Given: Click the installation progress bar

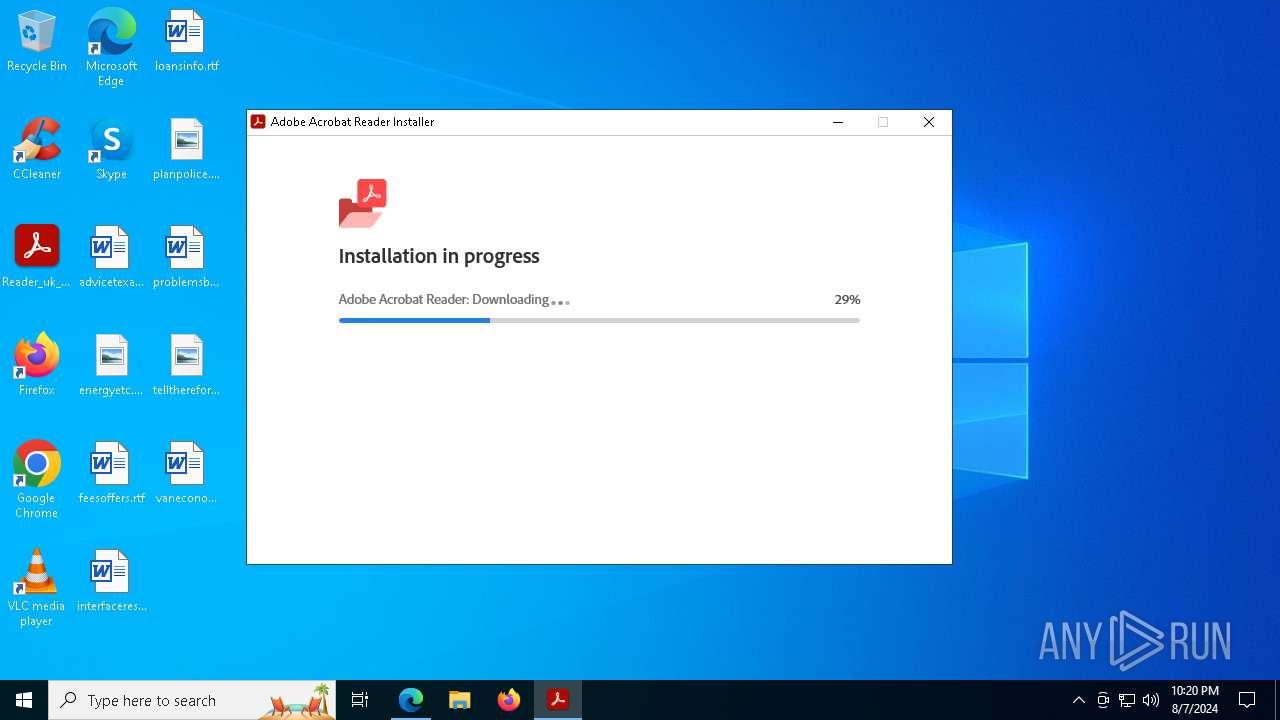Looking at the screenshot, I should click(x=599, y=320).
